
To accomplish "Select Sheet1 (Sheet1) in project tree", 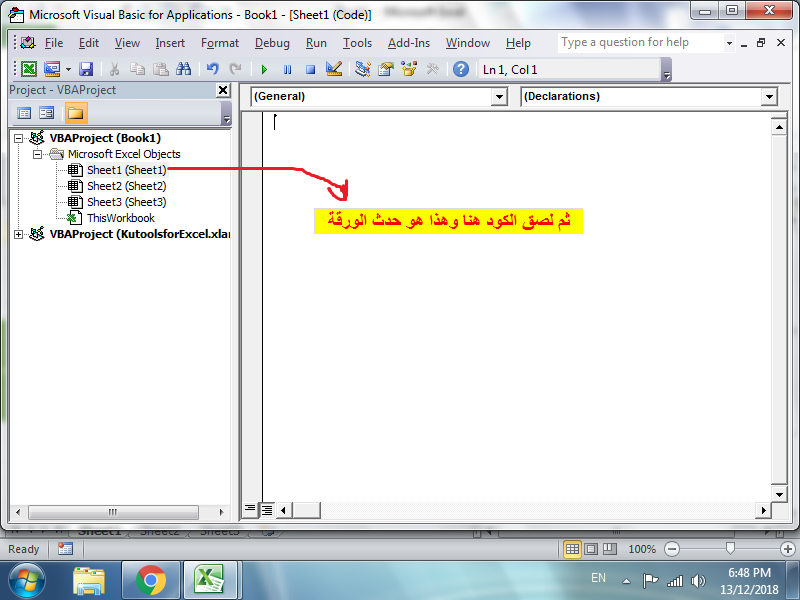I will (x=127, y=170).
